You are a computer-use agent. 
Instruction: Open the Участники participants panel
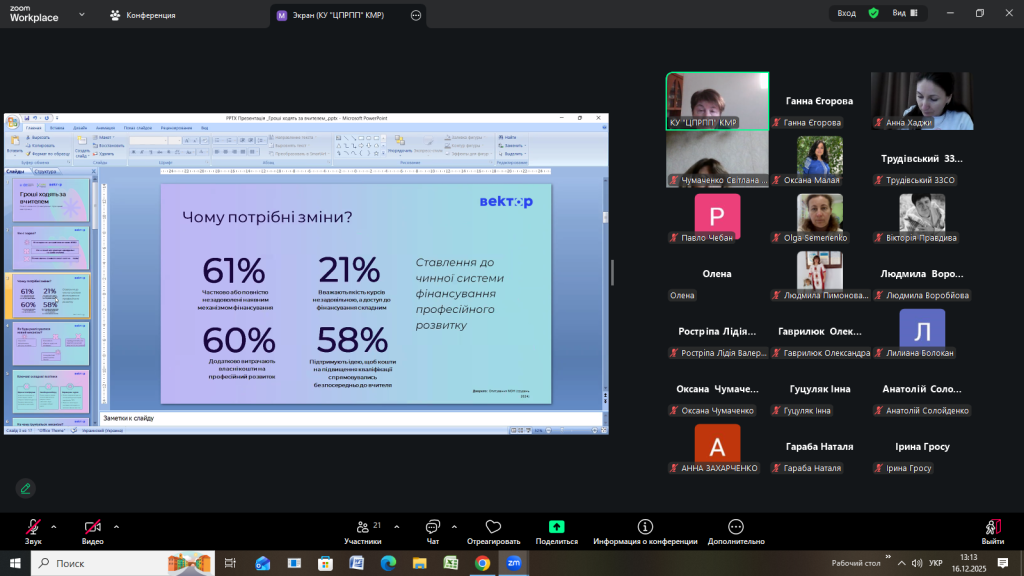(363, 531)
